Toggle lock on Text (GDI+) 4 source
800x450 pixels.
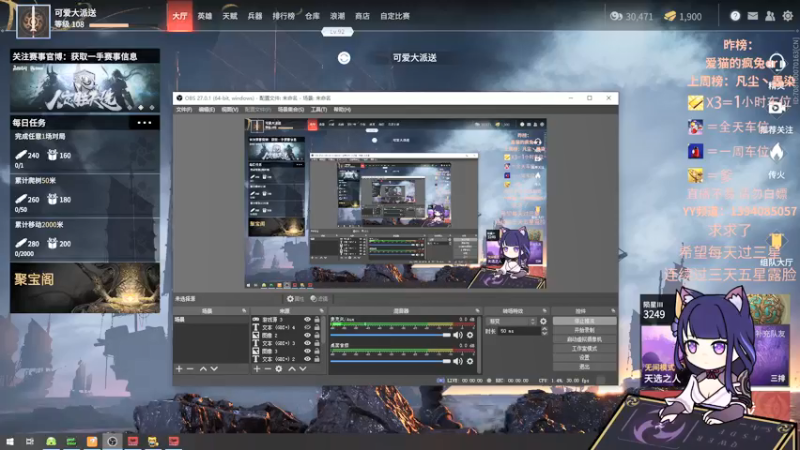pos(317,328)
